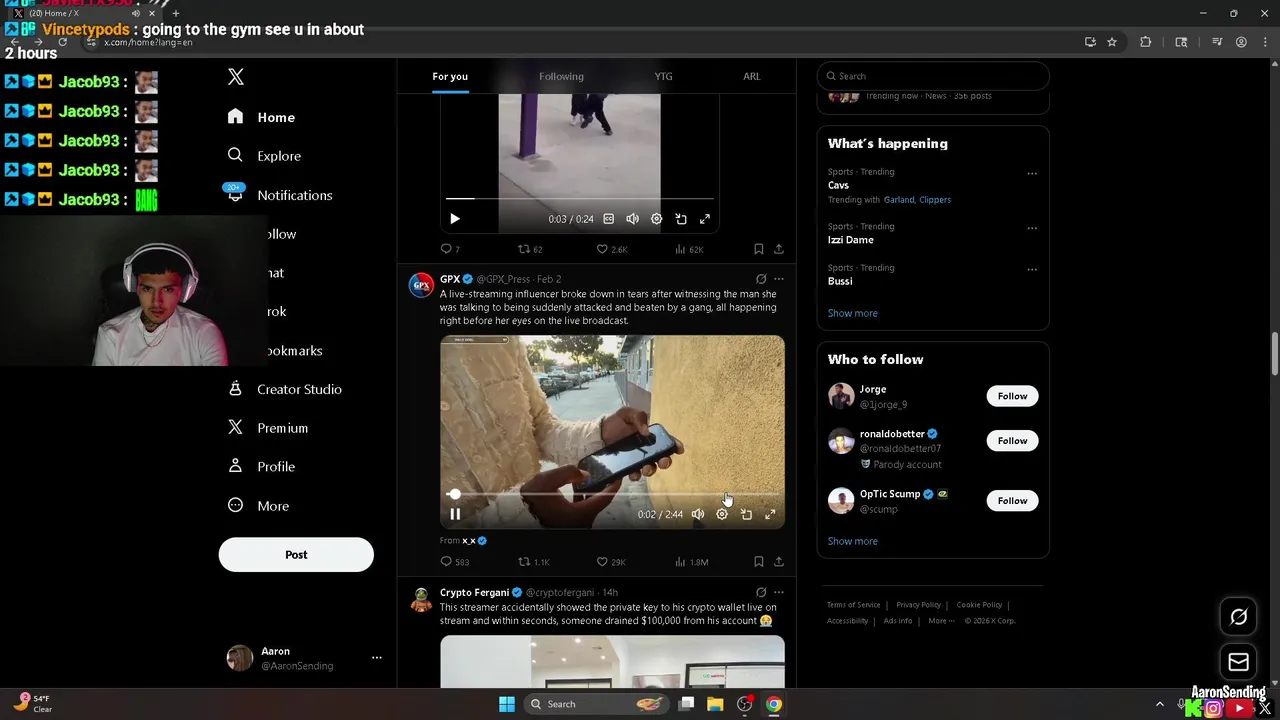Image resolution: width=1280 pixels, height=720 pixels.
Task: Open the Windows Start menu
Action: (x=507, y=704)
